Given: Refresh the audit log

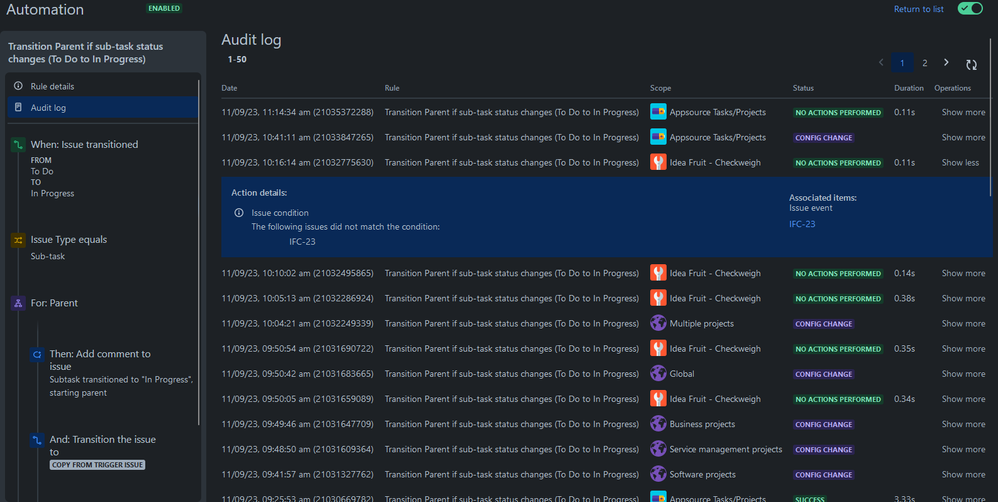Looking at the screenshot, I should click(x=971, y=64).
